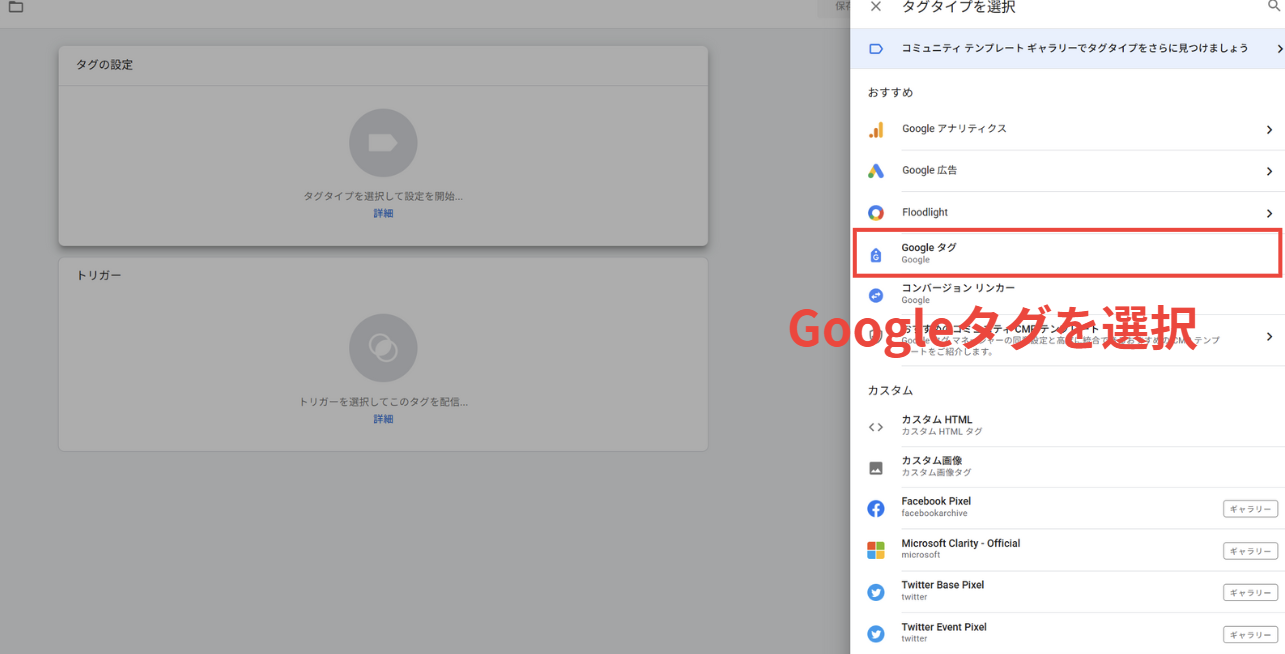Click the tag shape icon in タグの設定

click(x=383, y=143)
